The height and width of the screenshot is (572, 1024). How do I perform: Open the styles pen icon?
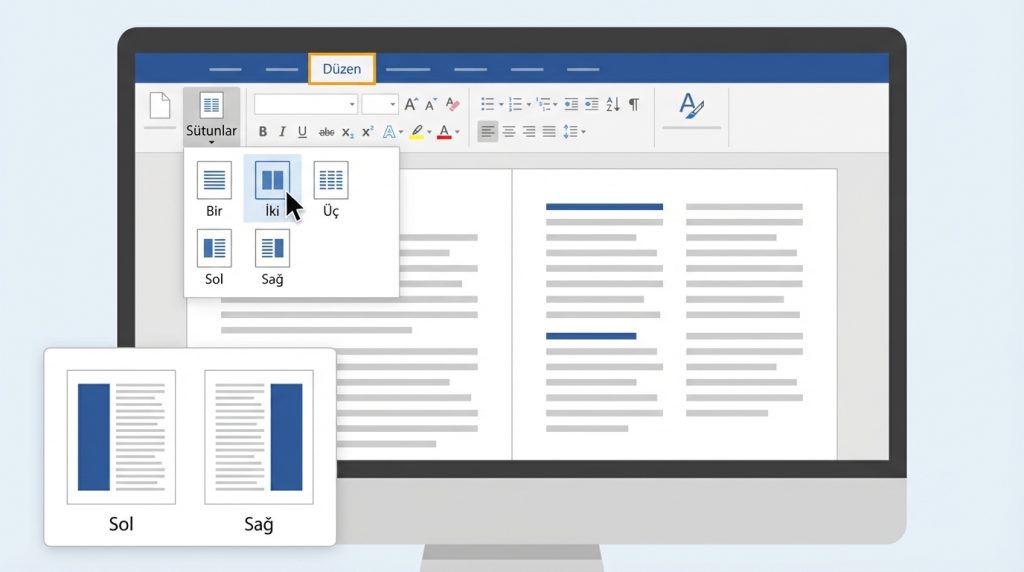691,105
